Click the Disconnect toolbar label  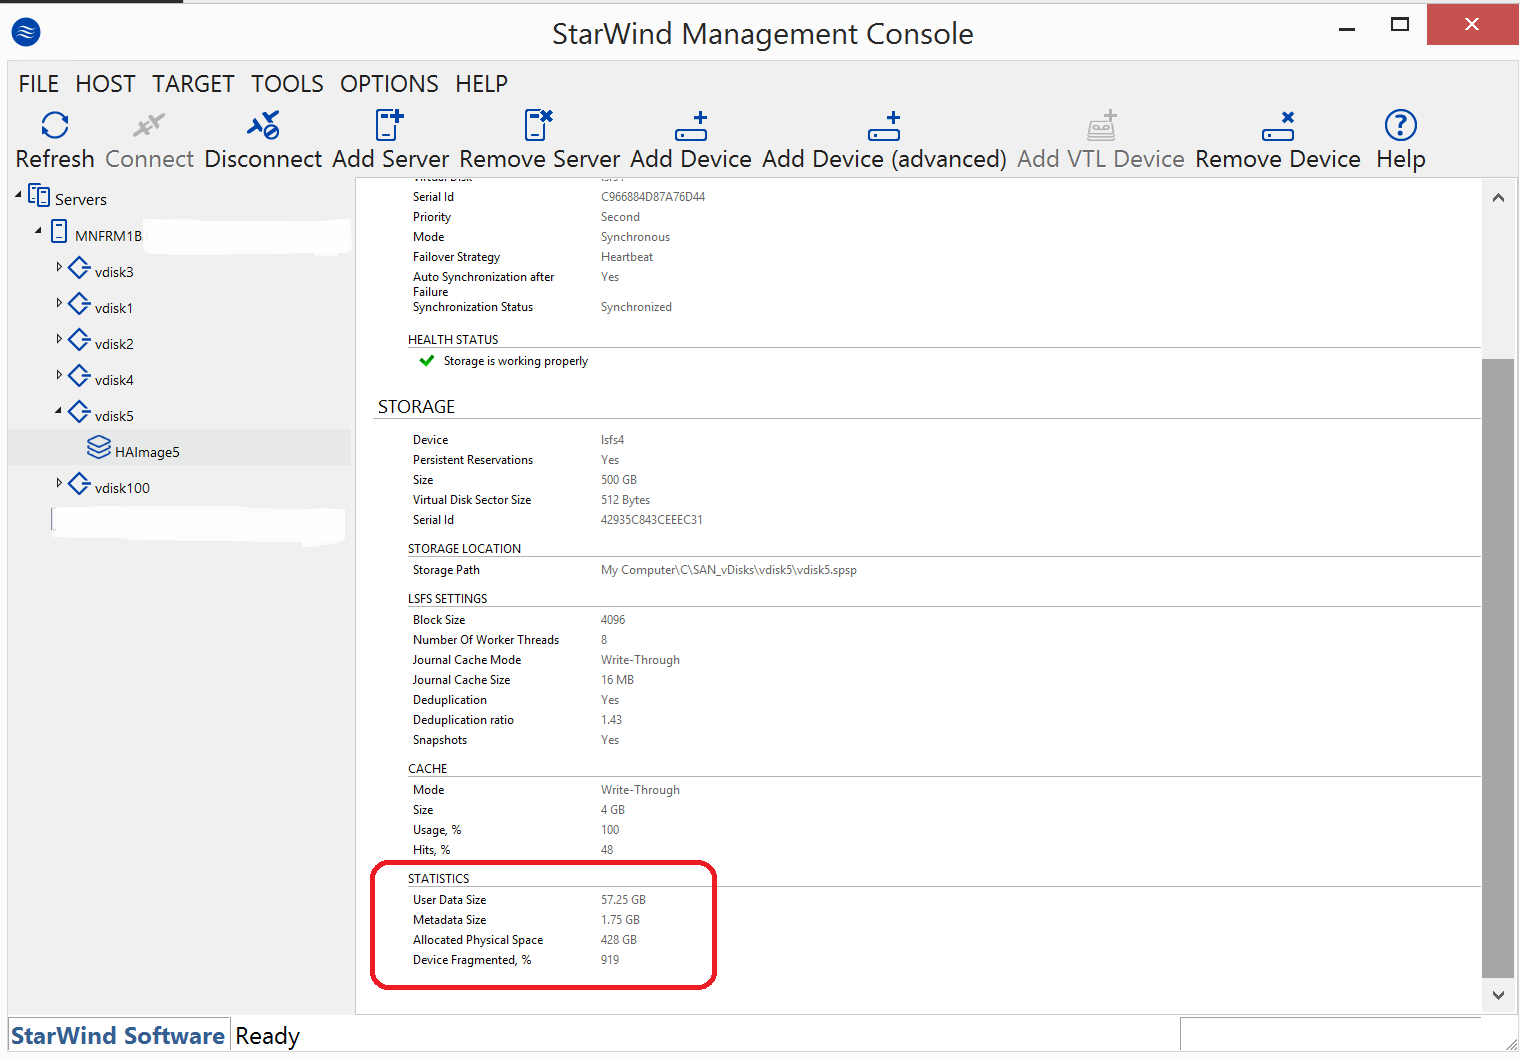click(x=263, y=159)
